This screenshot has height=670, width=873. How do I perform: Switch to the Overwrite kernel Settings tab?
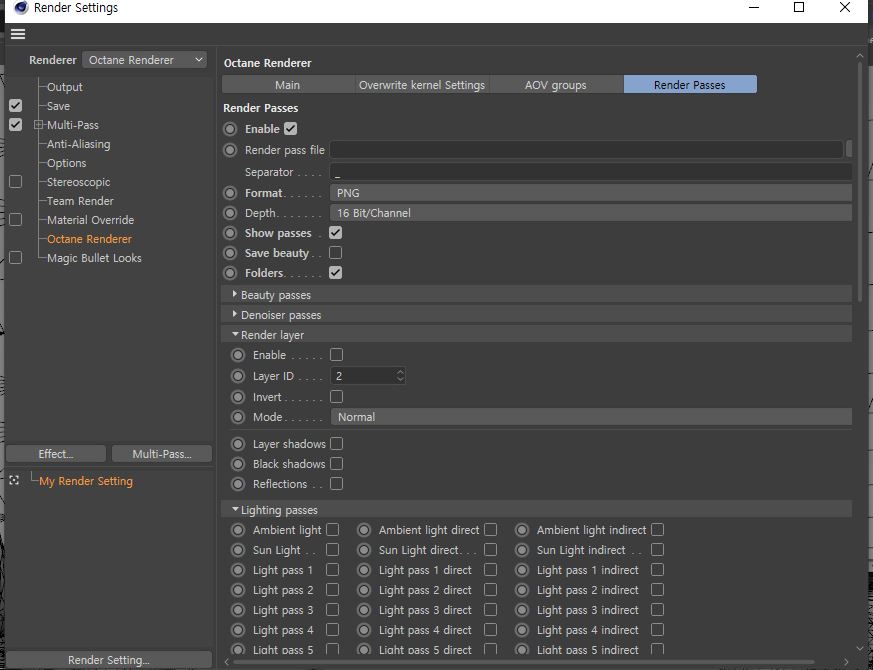pyautogui.click(x=421, y=85)
